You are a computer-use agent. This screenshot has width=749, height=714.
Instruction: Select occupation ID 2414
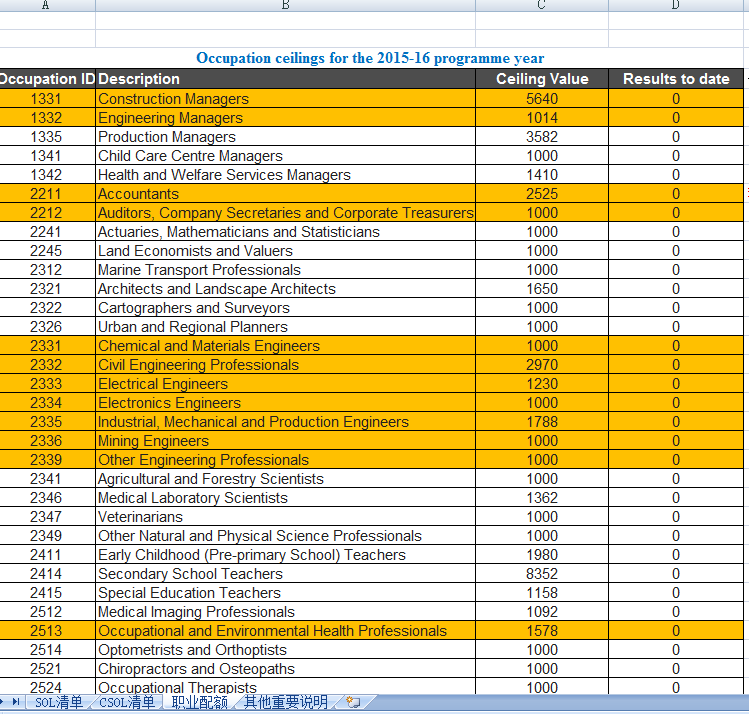point(46,574)
